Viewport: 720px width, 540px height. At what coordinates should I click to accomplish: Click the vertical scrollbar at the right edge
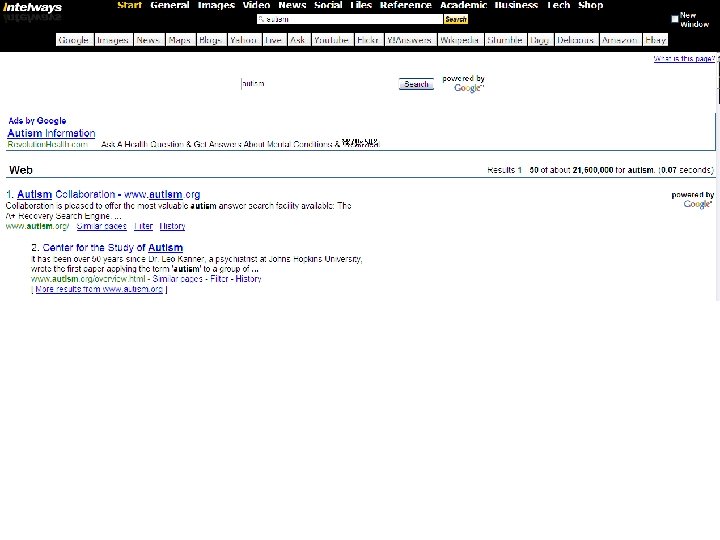[x=718, y=174]
